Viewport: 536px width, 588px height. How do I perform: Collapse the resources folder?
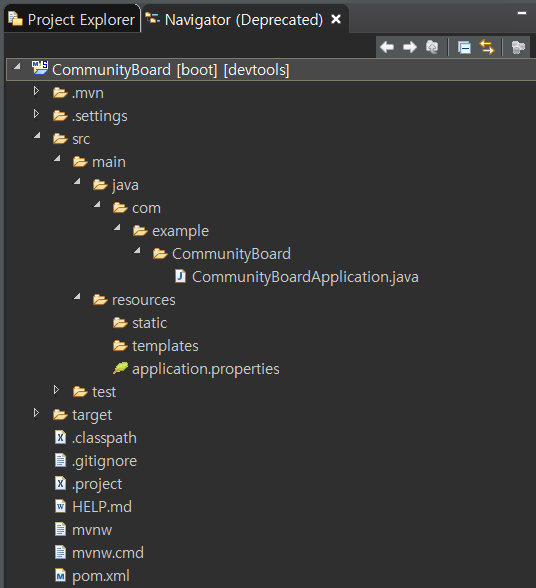point(77,296)
